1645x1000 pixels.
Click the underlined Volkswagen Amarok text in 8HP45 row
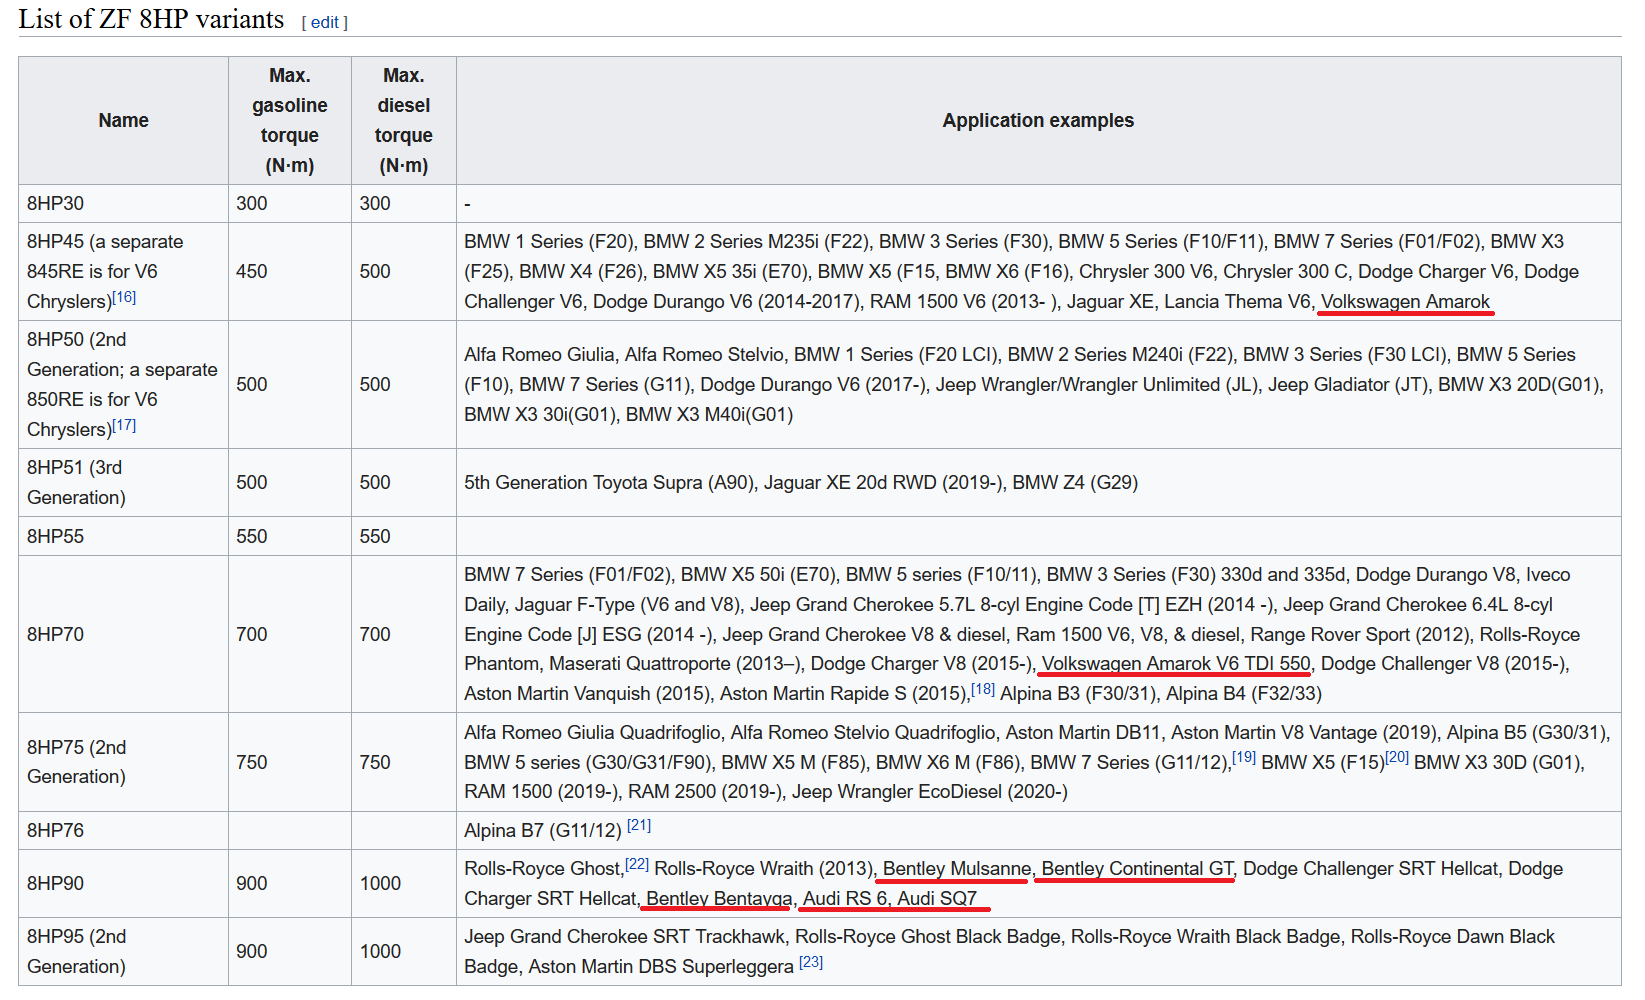coord(1405,301)
